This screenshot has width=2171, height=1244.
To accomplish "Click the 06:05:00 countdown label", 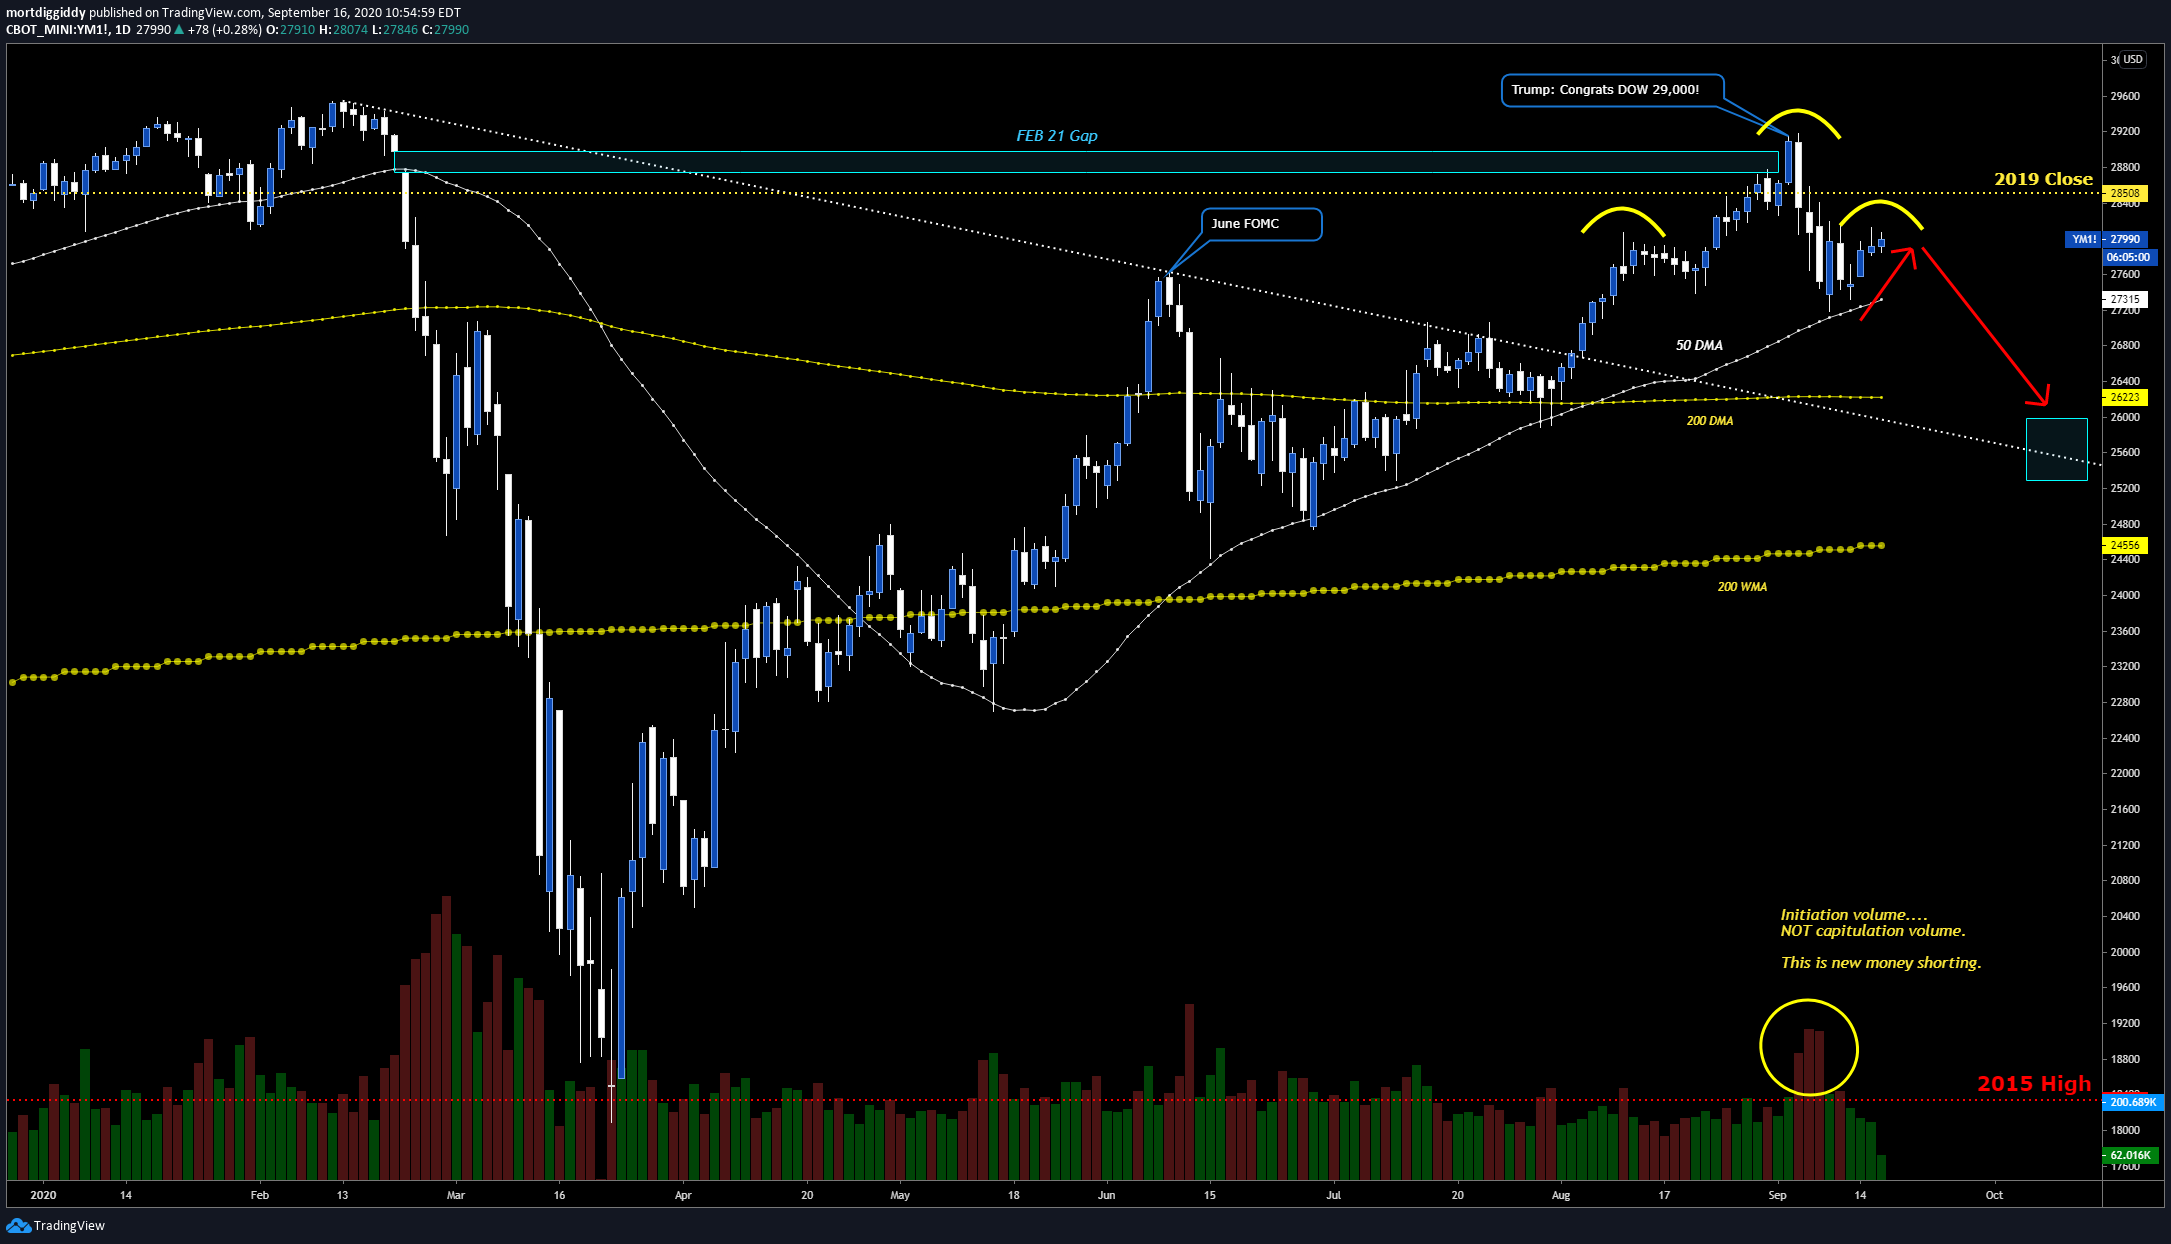I will pos(2128,257).
